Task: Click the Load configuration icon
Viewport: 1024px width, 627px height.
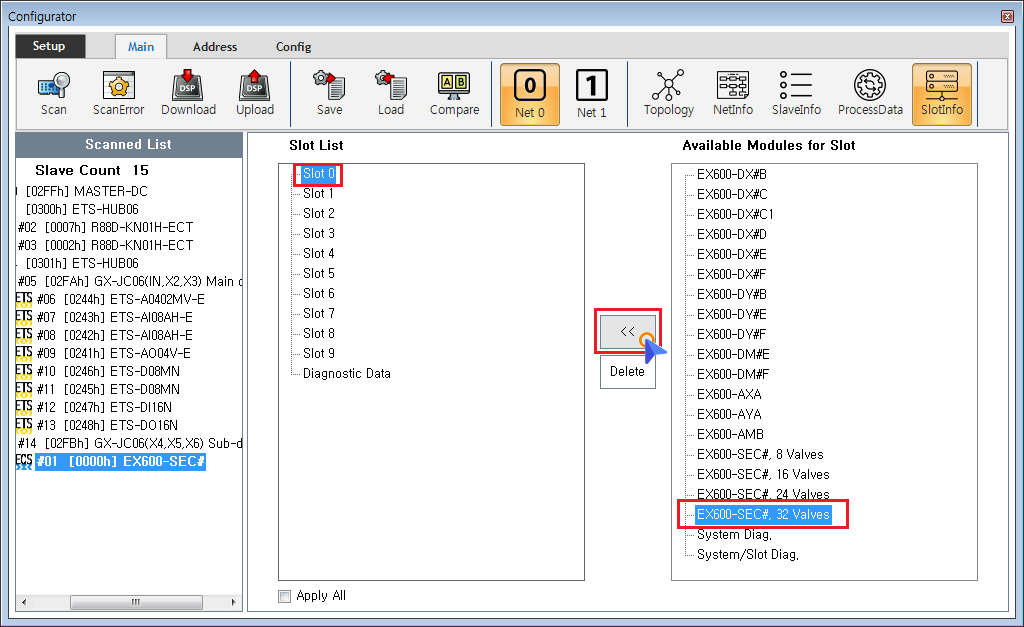Action: tap(391, 94)
